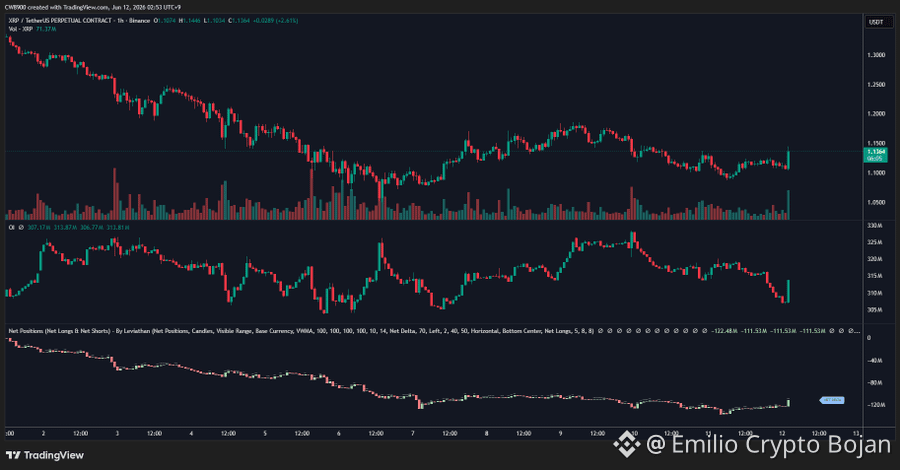
Task: Click the 1.2500 price axis label
Action: pyautogui.click(x=876, y=84)
